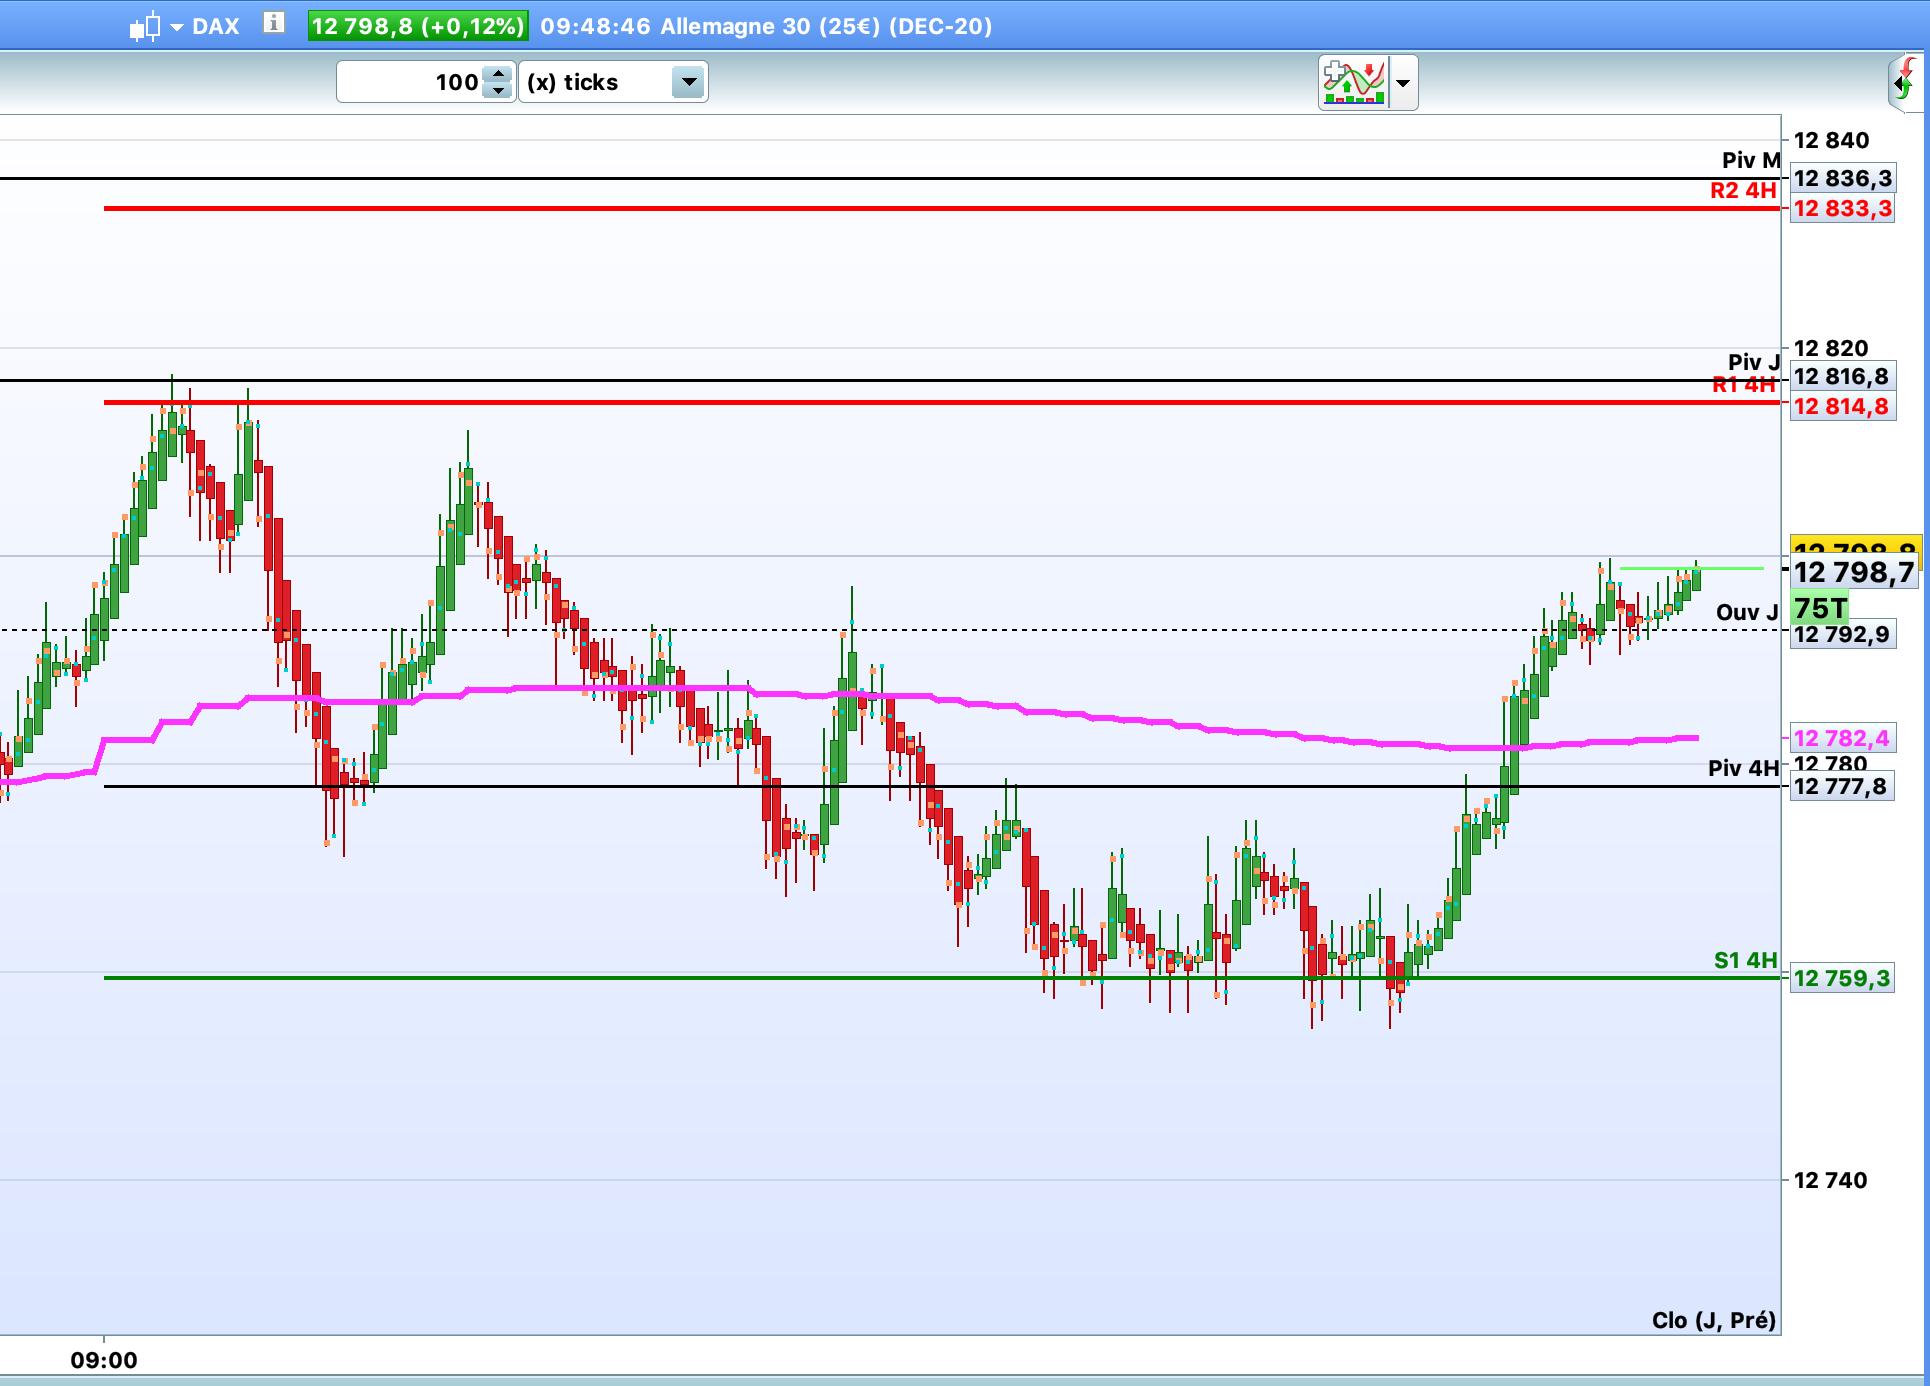Click the magenta 12 782,4 price label
This screenshot has width=1930, height=1386.
coord(1841,738)
